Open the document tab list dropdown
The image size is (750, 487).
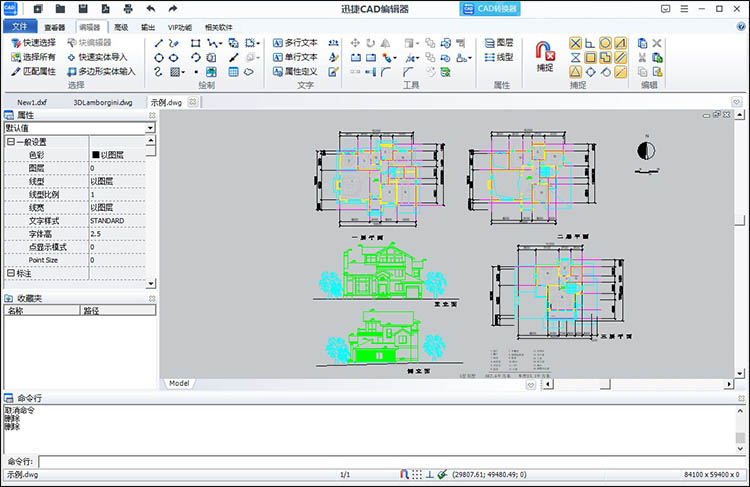[736, 102]
